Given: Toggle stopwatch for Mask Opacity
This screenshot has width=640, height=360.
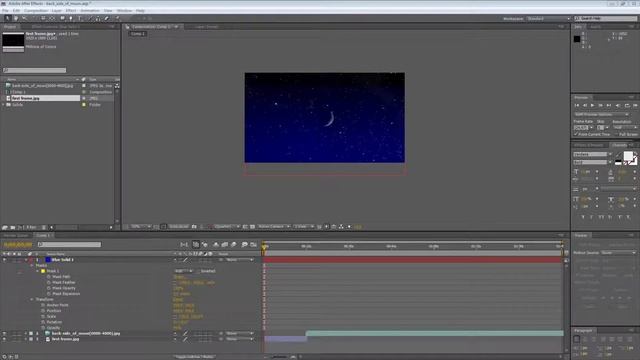Looking at the screenshot, I should pyautogui.click(x=49, y=288).
